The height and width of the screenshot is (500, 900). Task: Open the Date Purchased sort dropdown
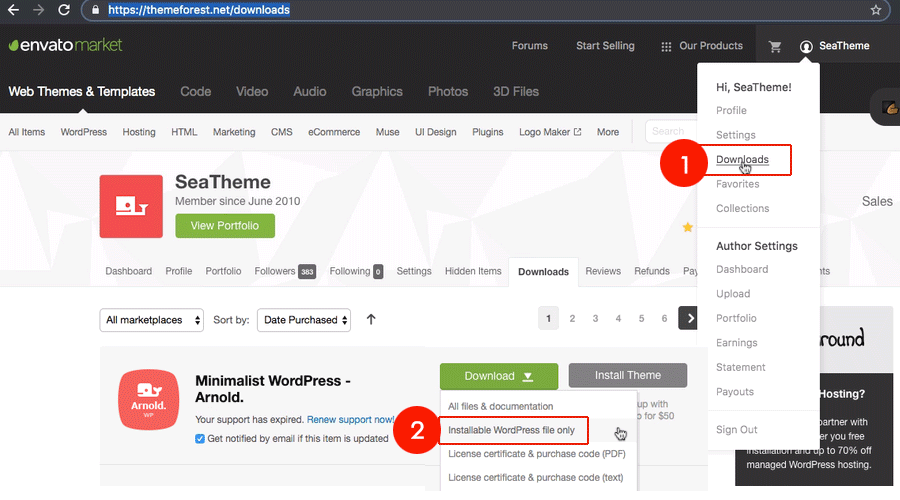[304, 320]
